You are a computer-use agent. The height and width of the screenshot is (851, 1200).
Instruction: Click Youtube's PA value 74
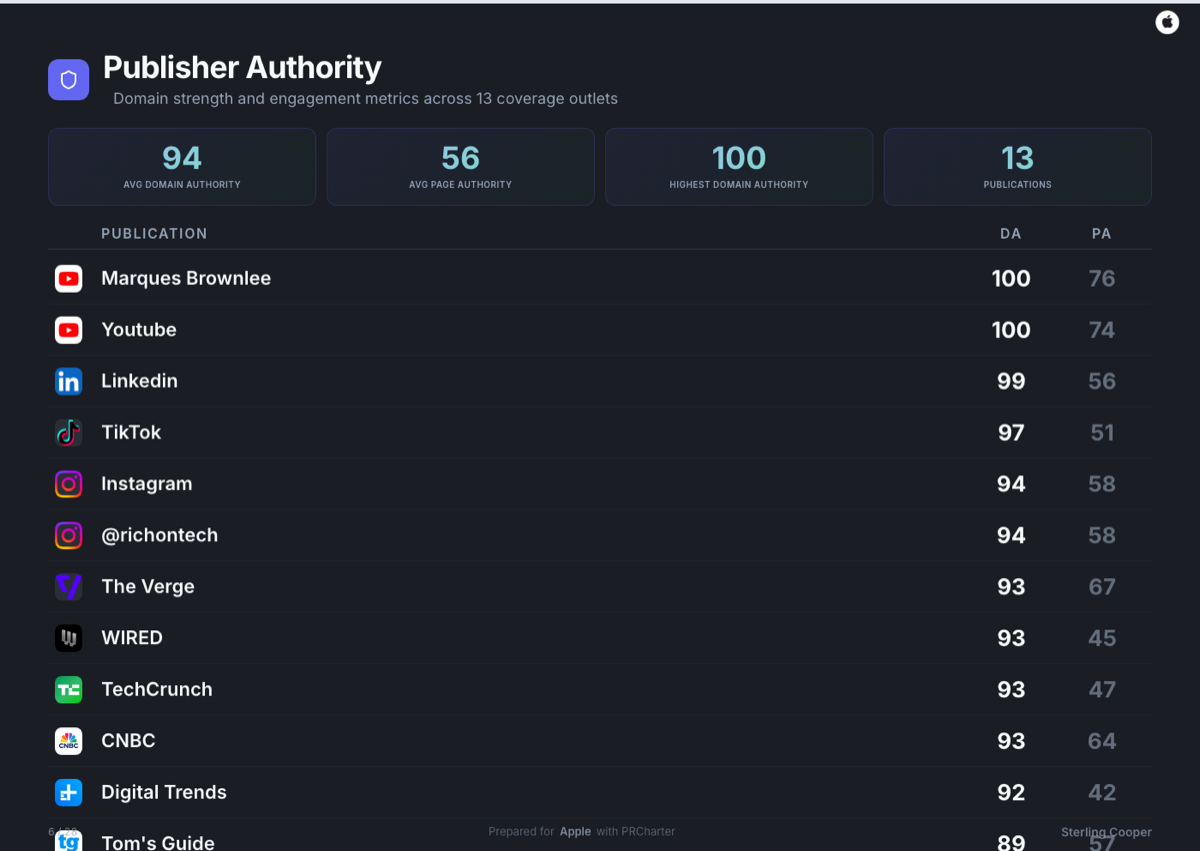point(1102,330)
